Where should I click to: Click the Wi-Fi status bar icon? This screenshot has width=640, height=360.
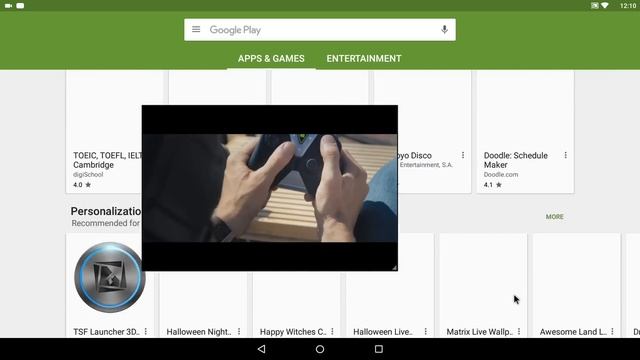[x=605, y=5]
